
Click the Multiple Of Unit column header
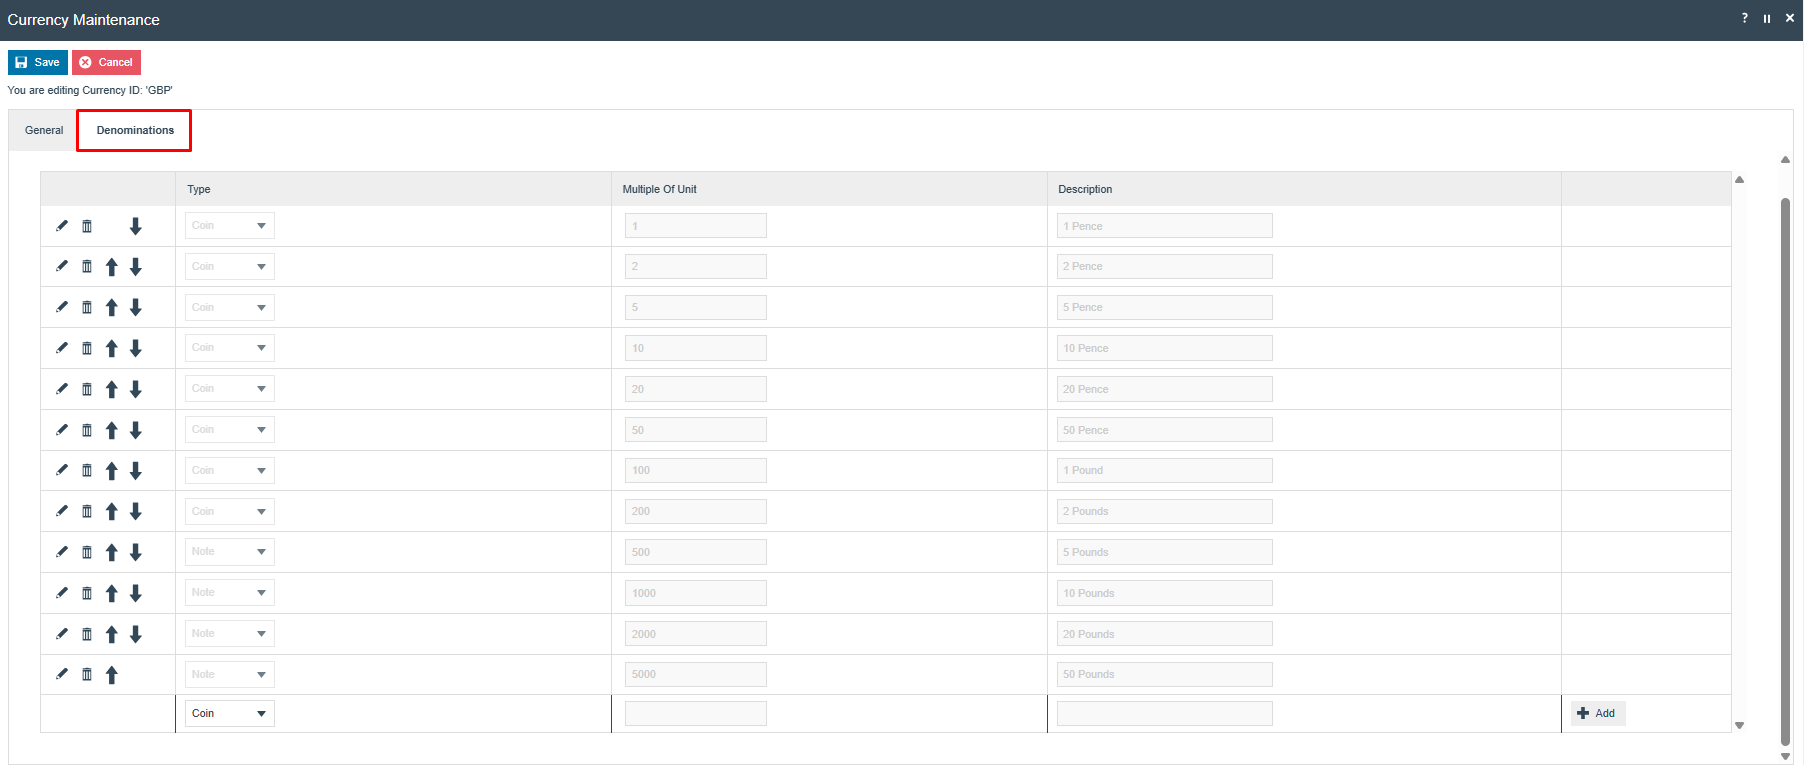(829, 189)
